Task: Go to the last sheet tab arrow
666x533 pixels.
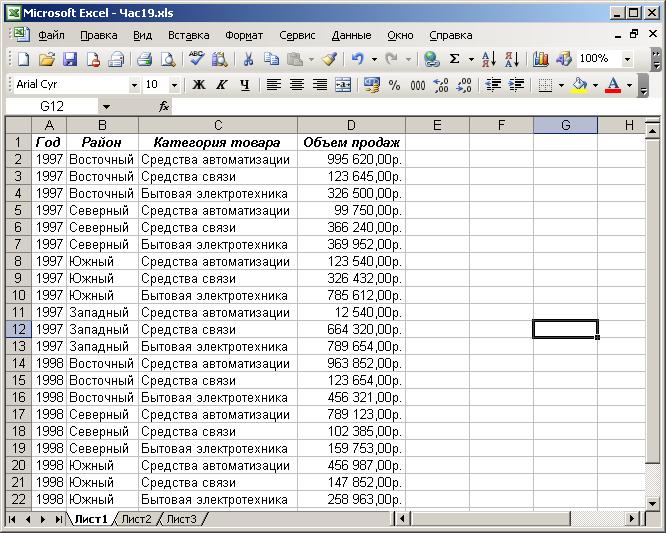Action: click(59, 519)
